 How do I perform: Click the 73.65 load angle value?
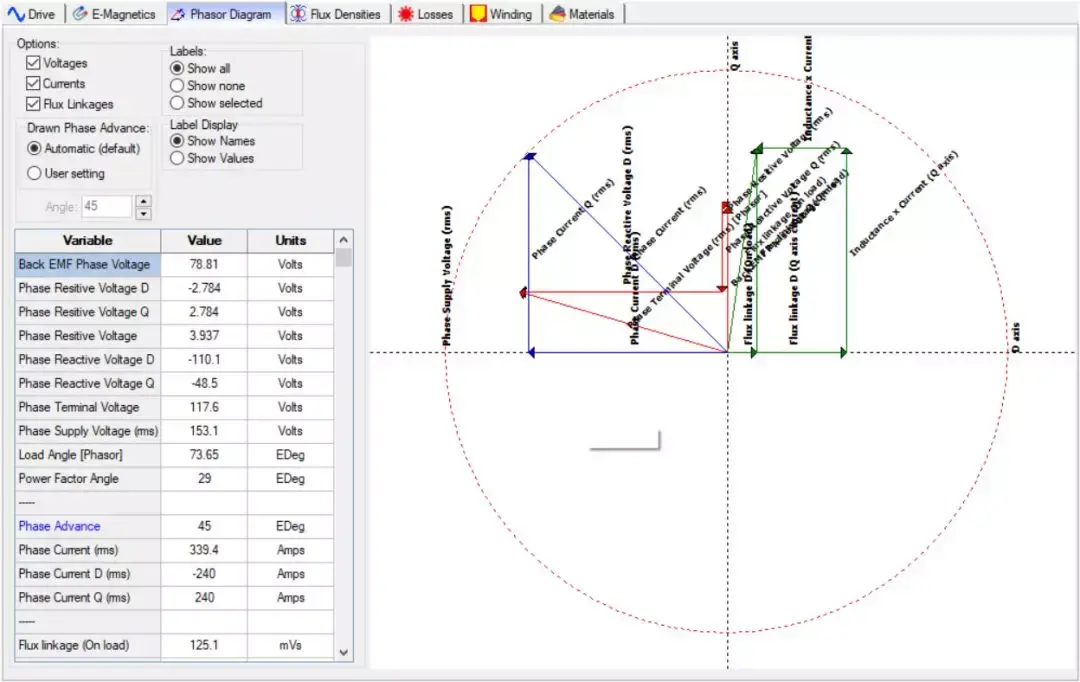click(204, 455)
